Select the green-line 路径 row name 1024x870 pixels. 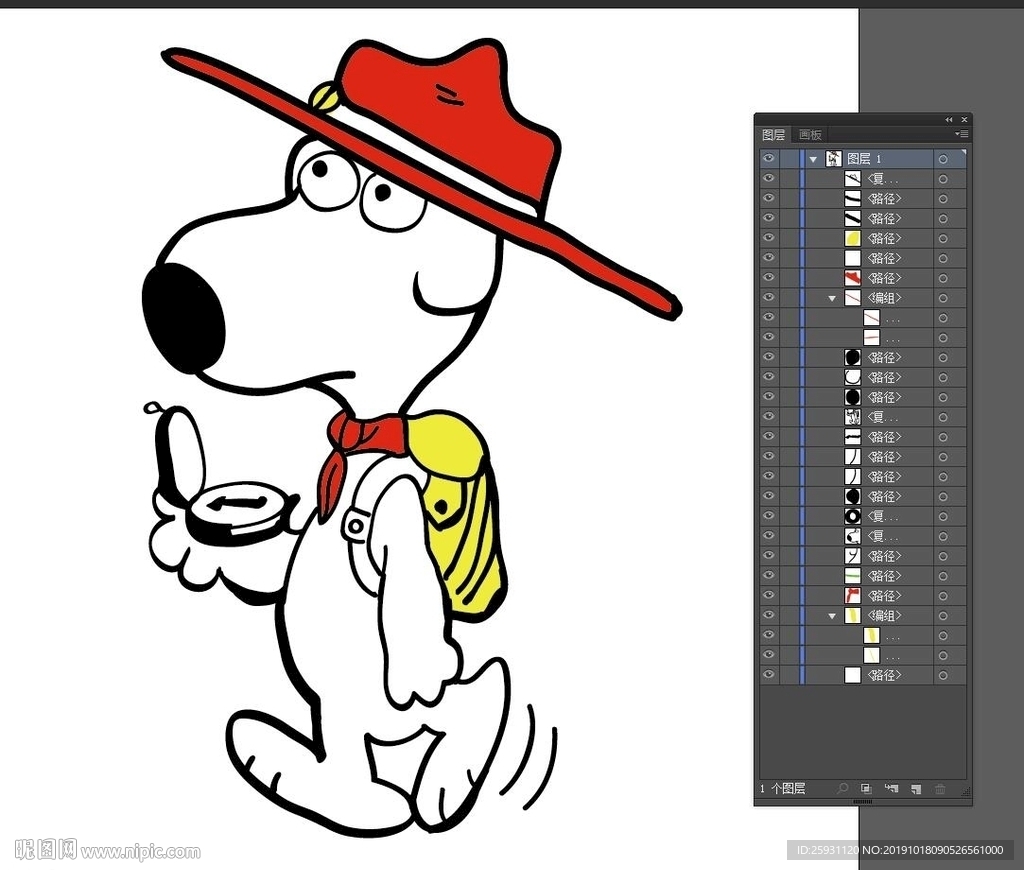(884, 576)
